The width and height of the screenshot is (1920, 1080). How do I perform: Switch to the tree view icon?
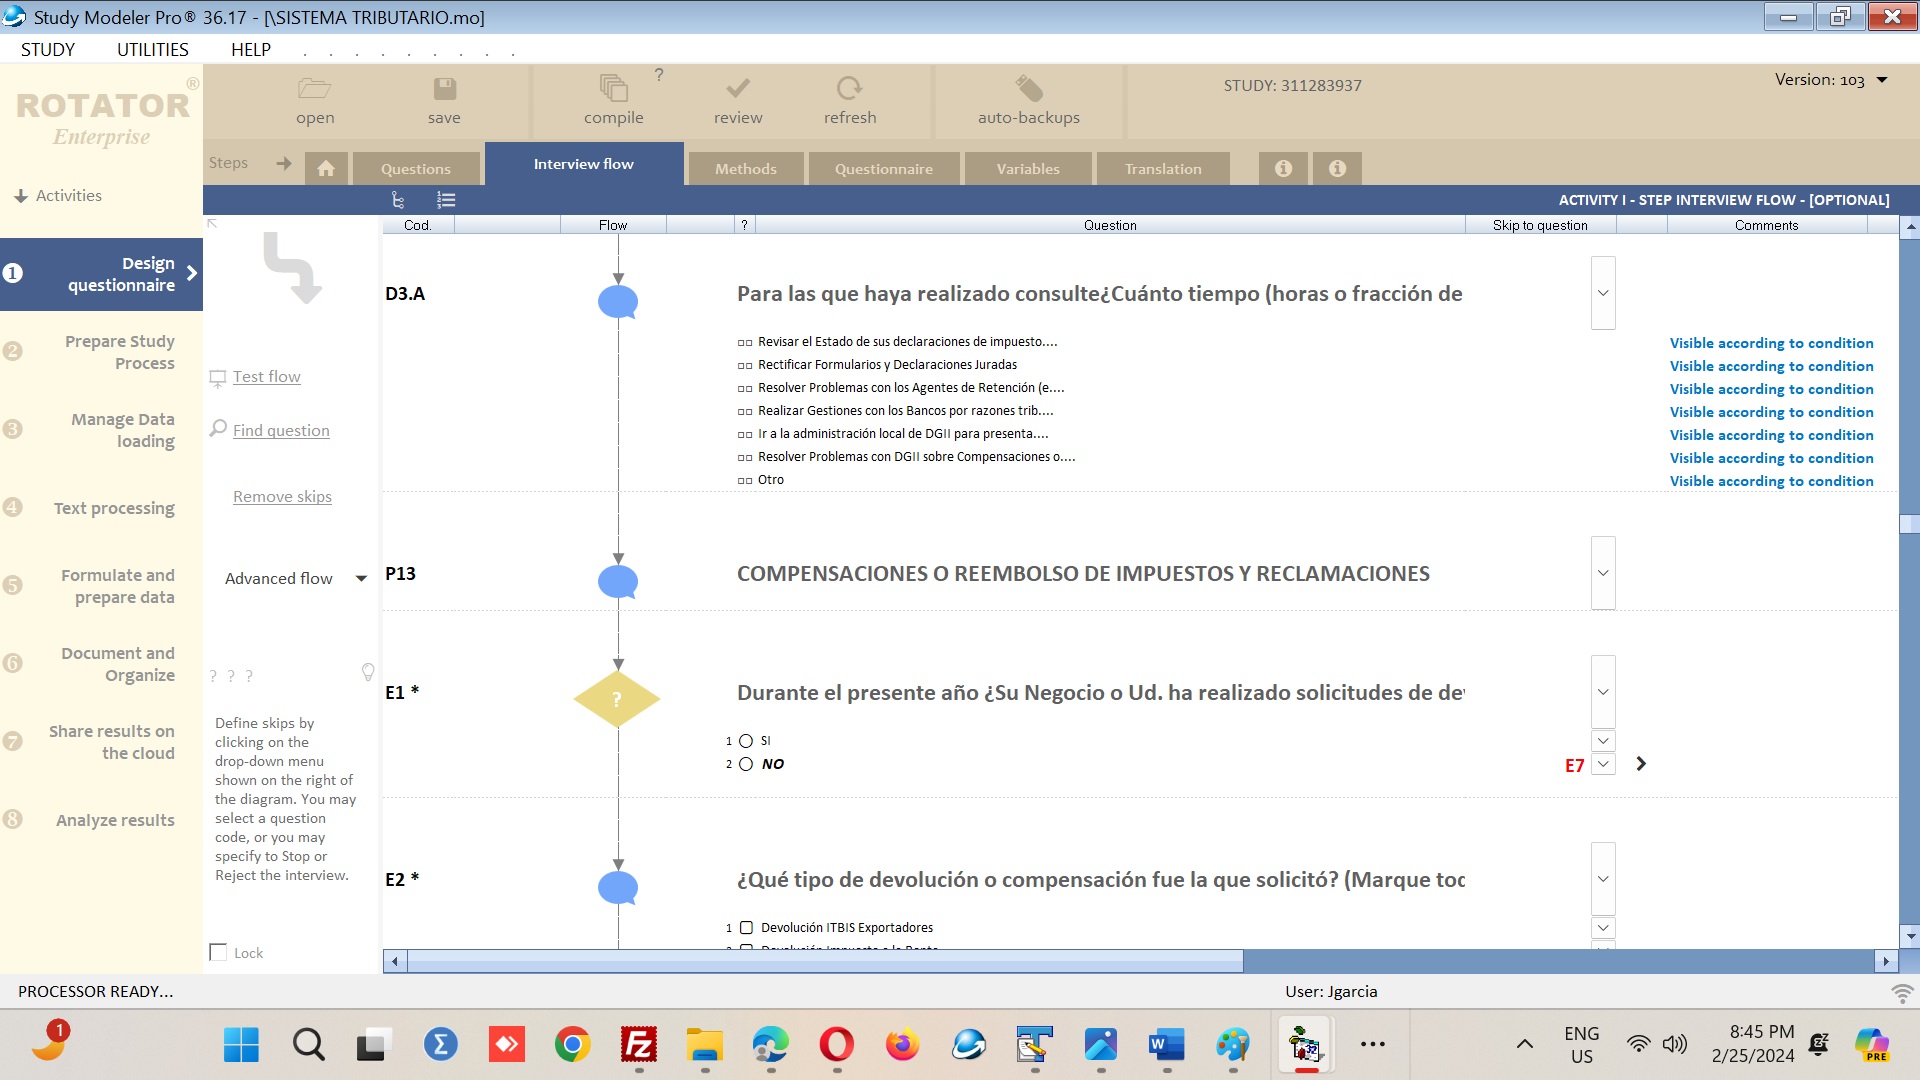pyautogui.click(x=398, y=200)
